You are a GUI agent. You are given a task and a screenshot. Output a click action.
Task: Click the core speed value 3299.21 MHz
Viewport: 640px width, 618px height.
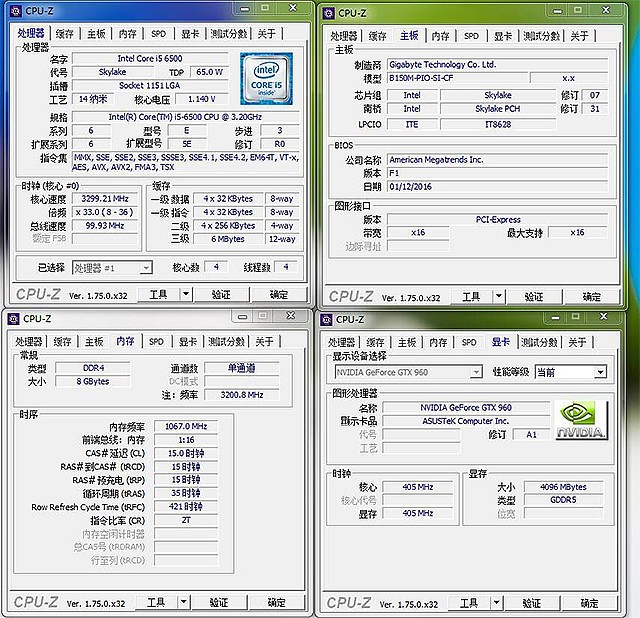click(x=105, y=199)
